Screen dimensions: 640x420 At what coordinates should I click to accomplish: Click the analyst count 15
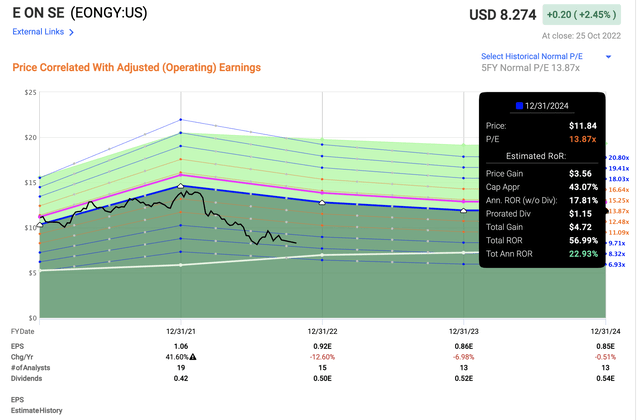click(322, 368)
